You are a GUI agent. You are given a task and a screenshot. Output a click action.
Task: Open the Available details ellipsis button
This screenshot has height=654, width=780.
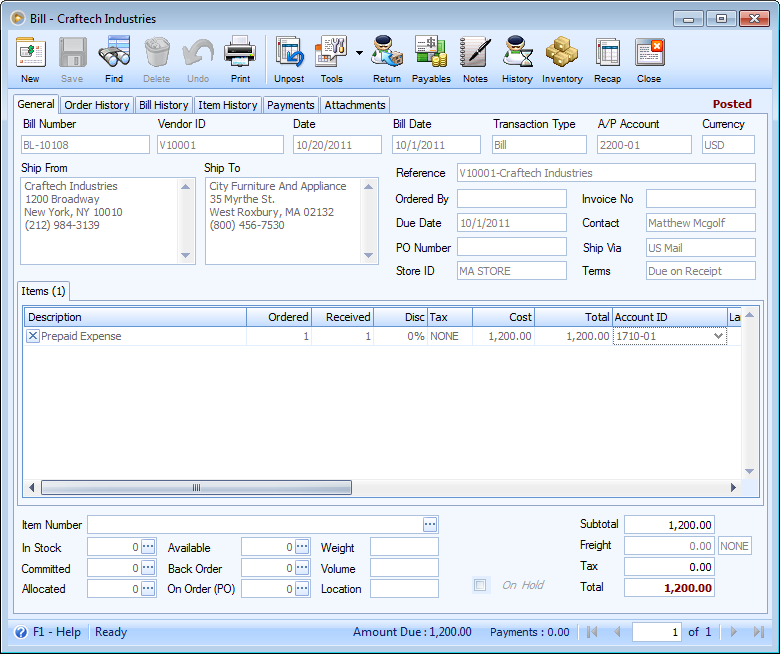click(x=302, y=547)
